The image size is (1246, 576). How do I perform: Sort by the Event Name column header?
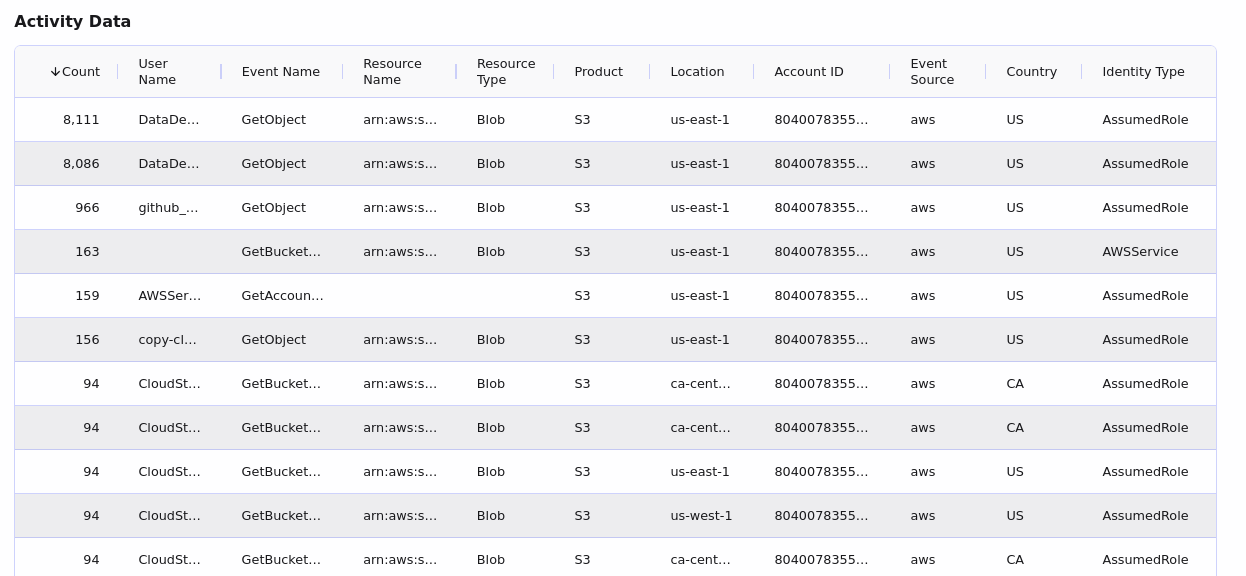coord(280,72)
